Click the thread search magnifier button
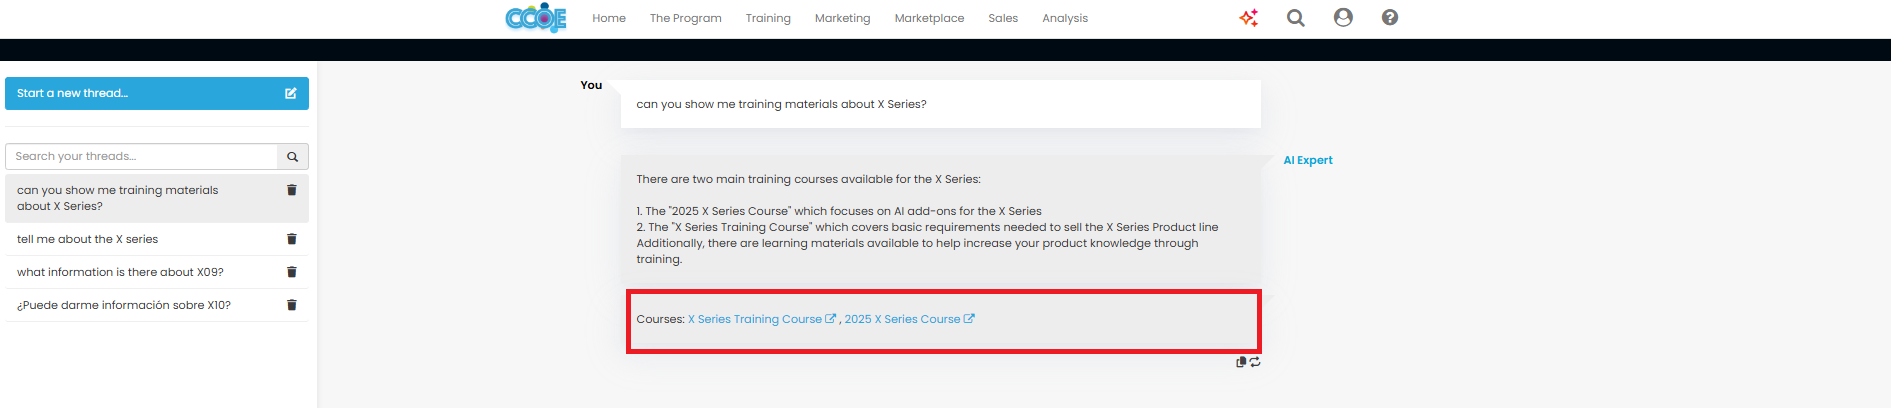Screen dimensions: 1891x408 click(x=293, y=157)
